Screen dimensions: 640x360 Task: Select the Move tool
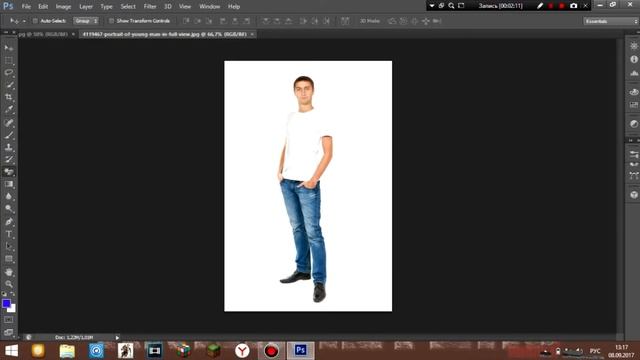[x=9, y=48]
